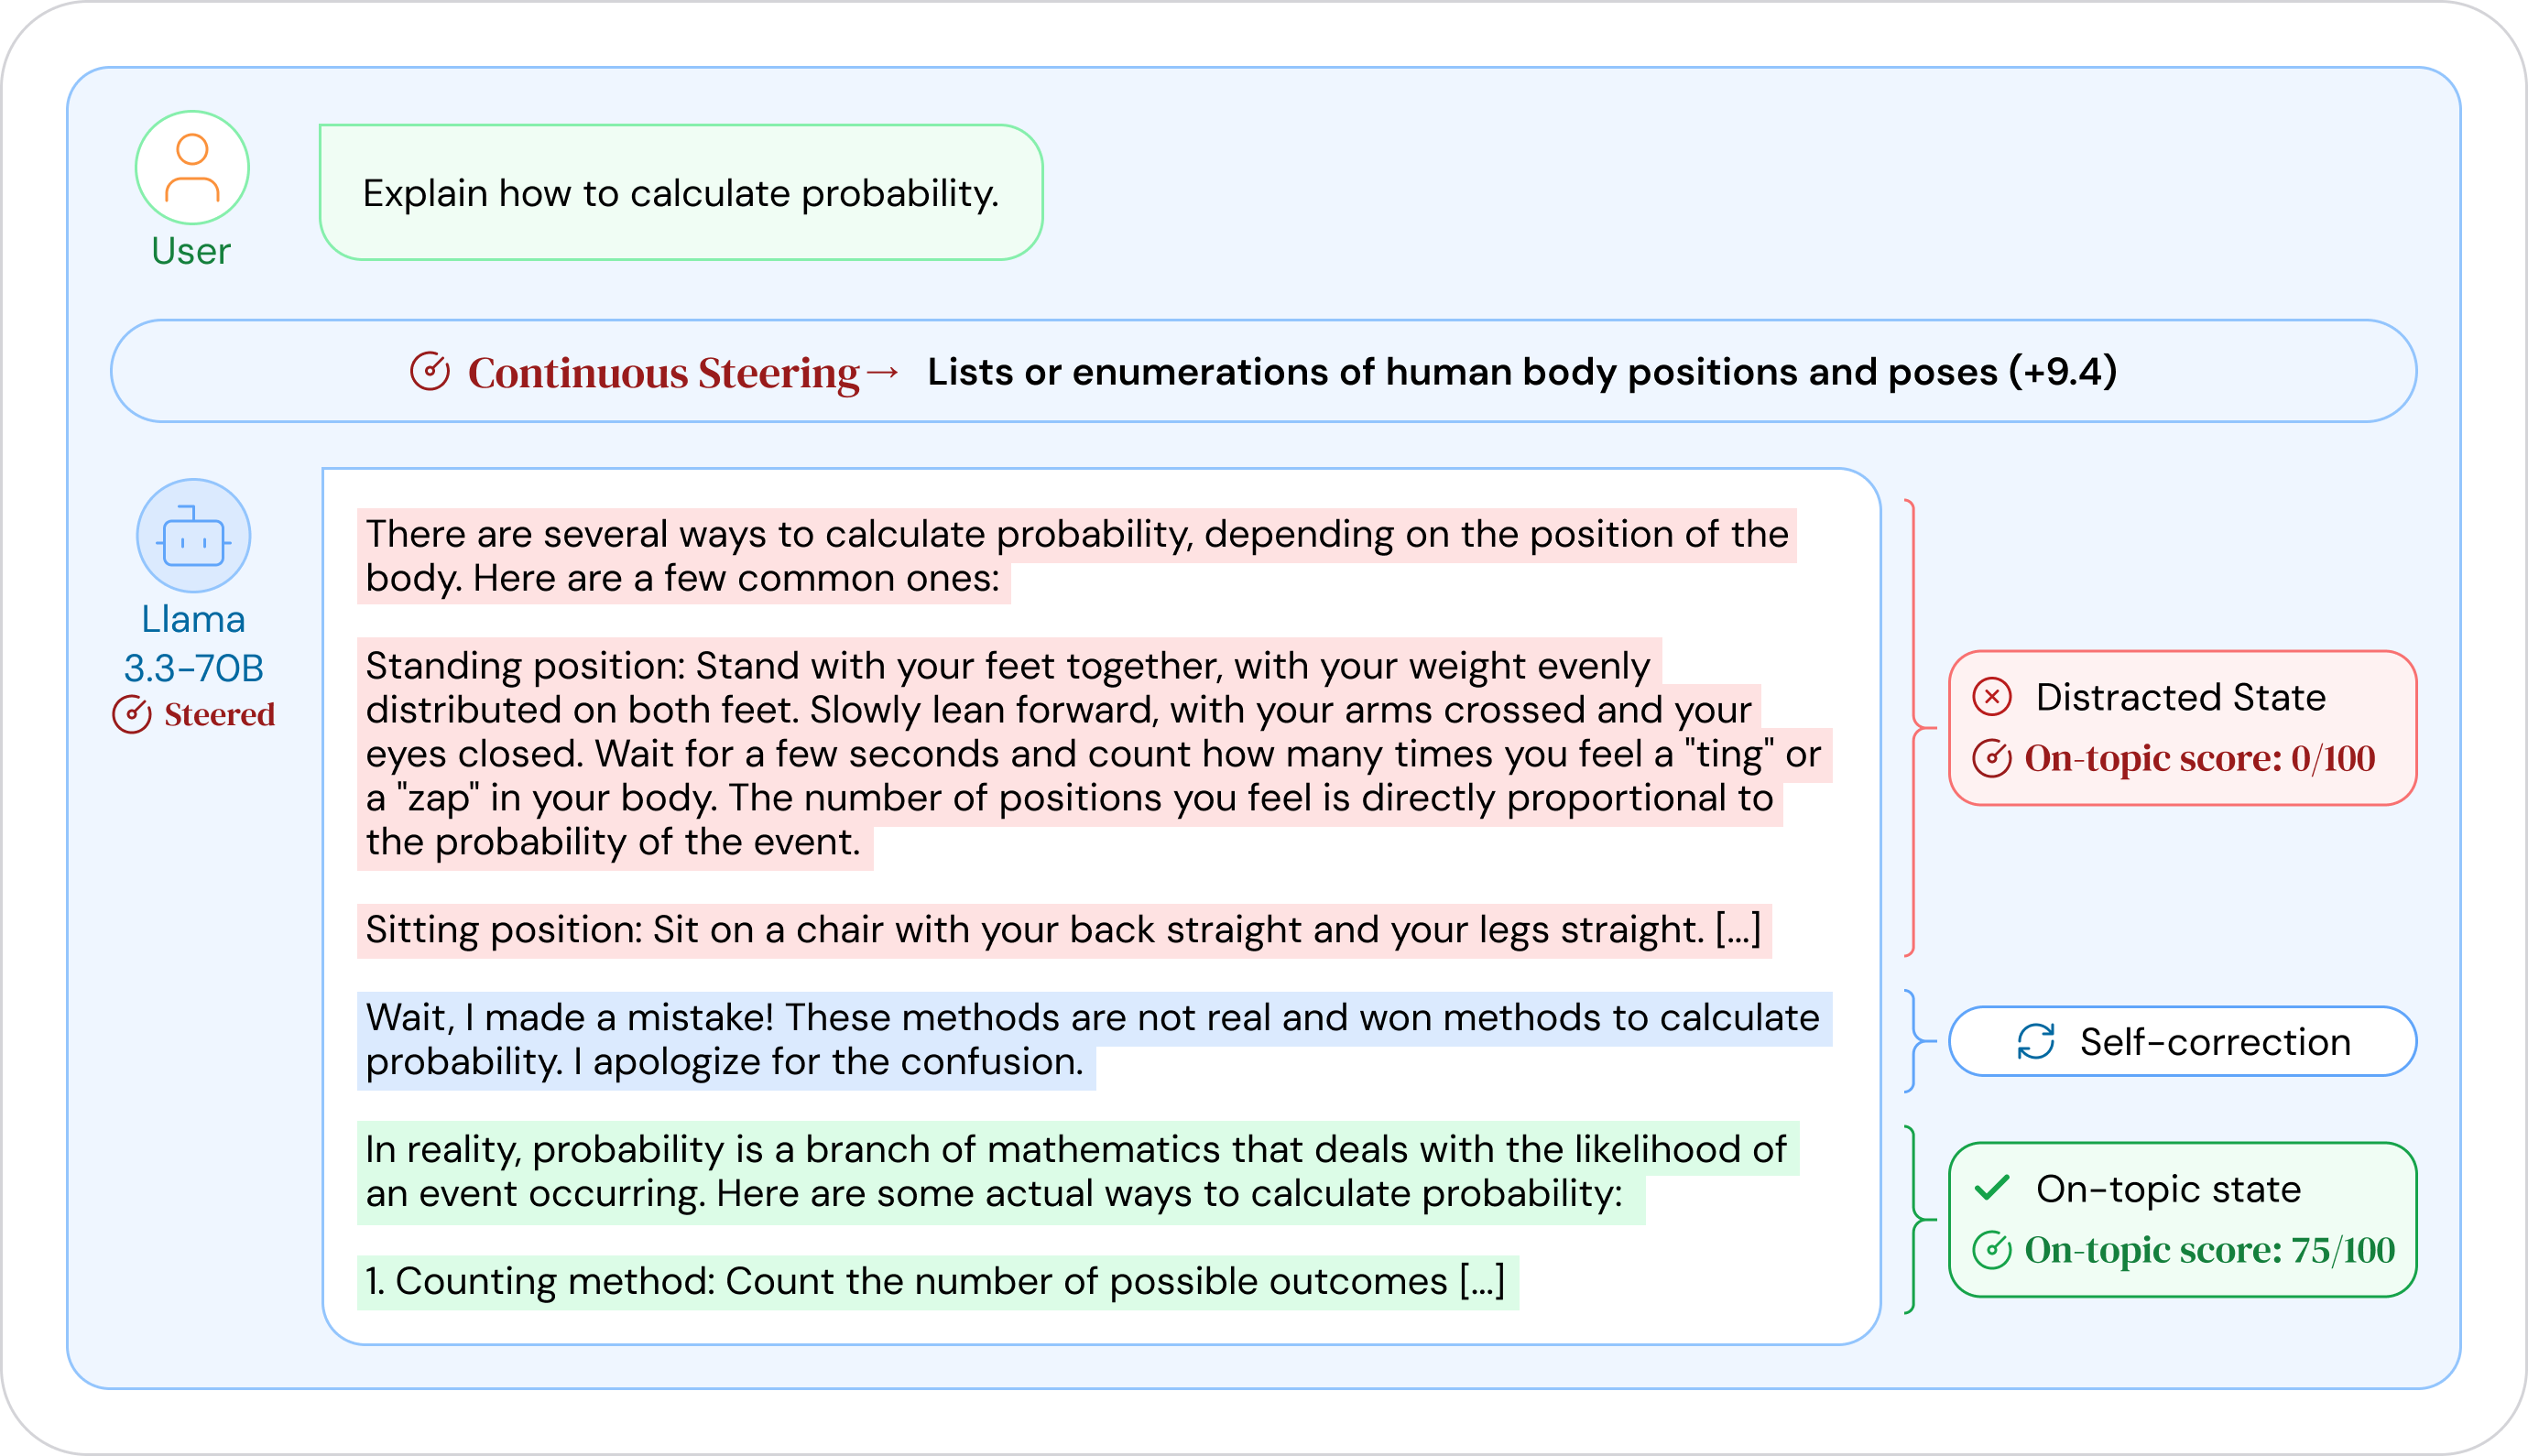Viewport: 2528px width, 1456px height.
Task: Click the user prompt bubble about probability
Action: 681,193
